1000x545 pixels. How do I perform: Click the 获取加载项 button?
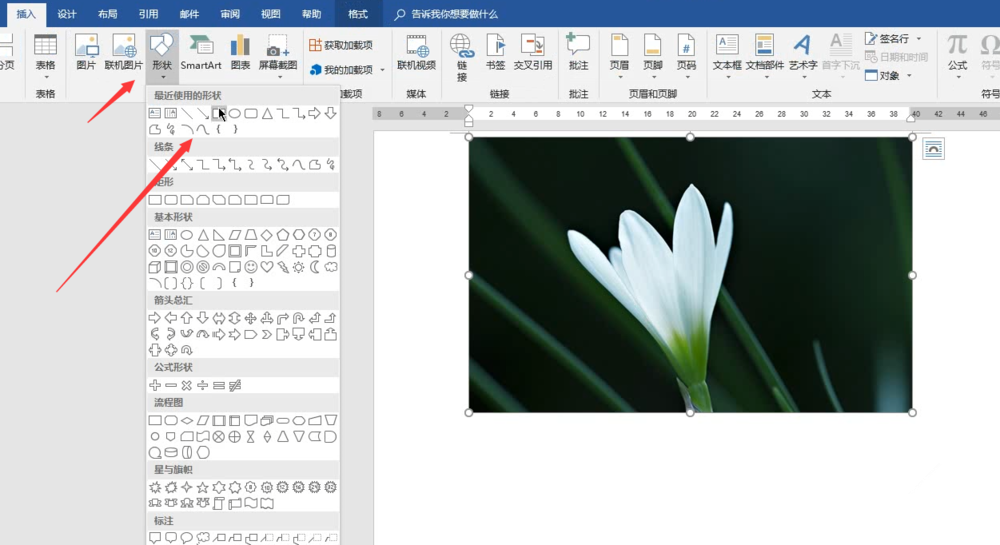(x=341, y=45)
